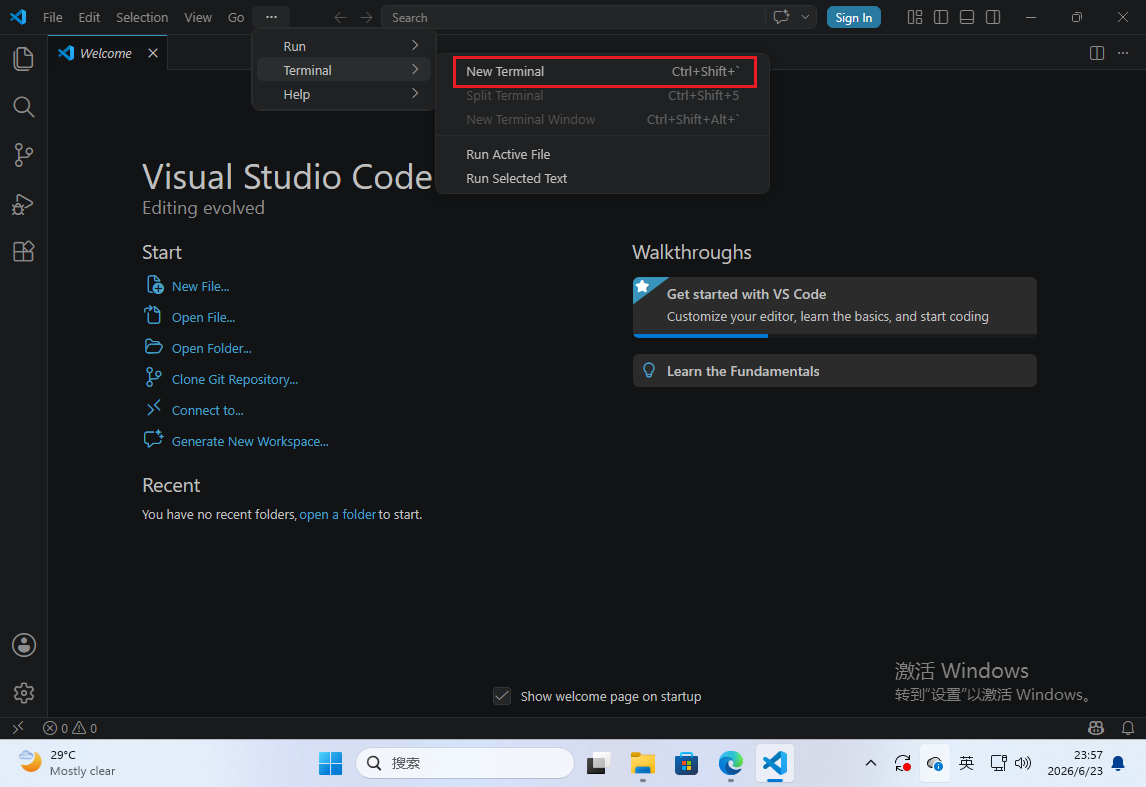This screenshot has height=787, width=1146.
Task: Toggle the bottom Panel
Action: [967, 17]
